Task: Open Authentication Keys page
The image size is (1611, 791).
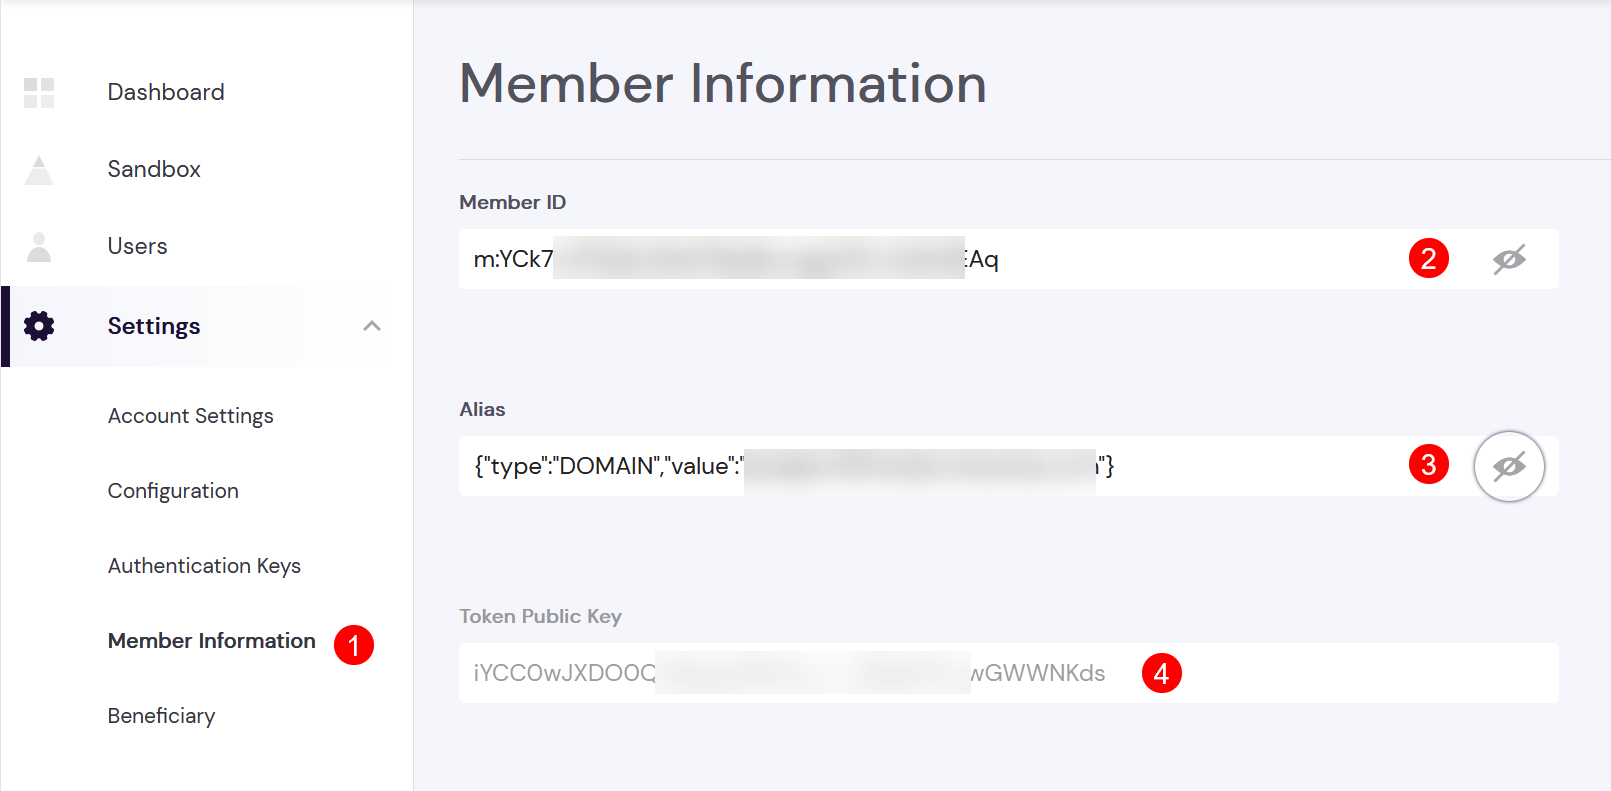Action: pos(204,566)
